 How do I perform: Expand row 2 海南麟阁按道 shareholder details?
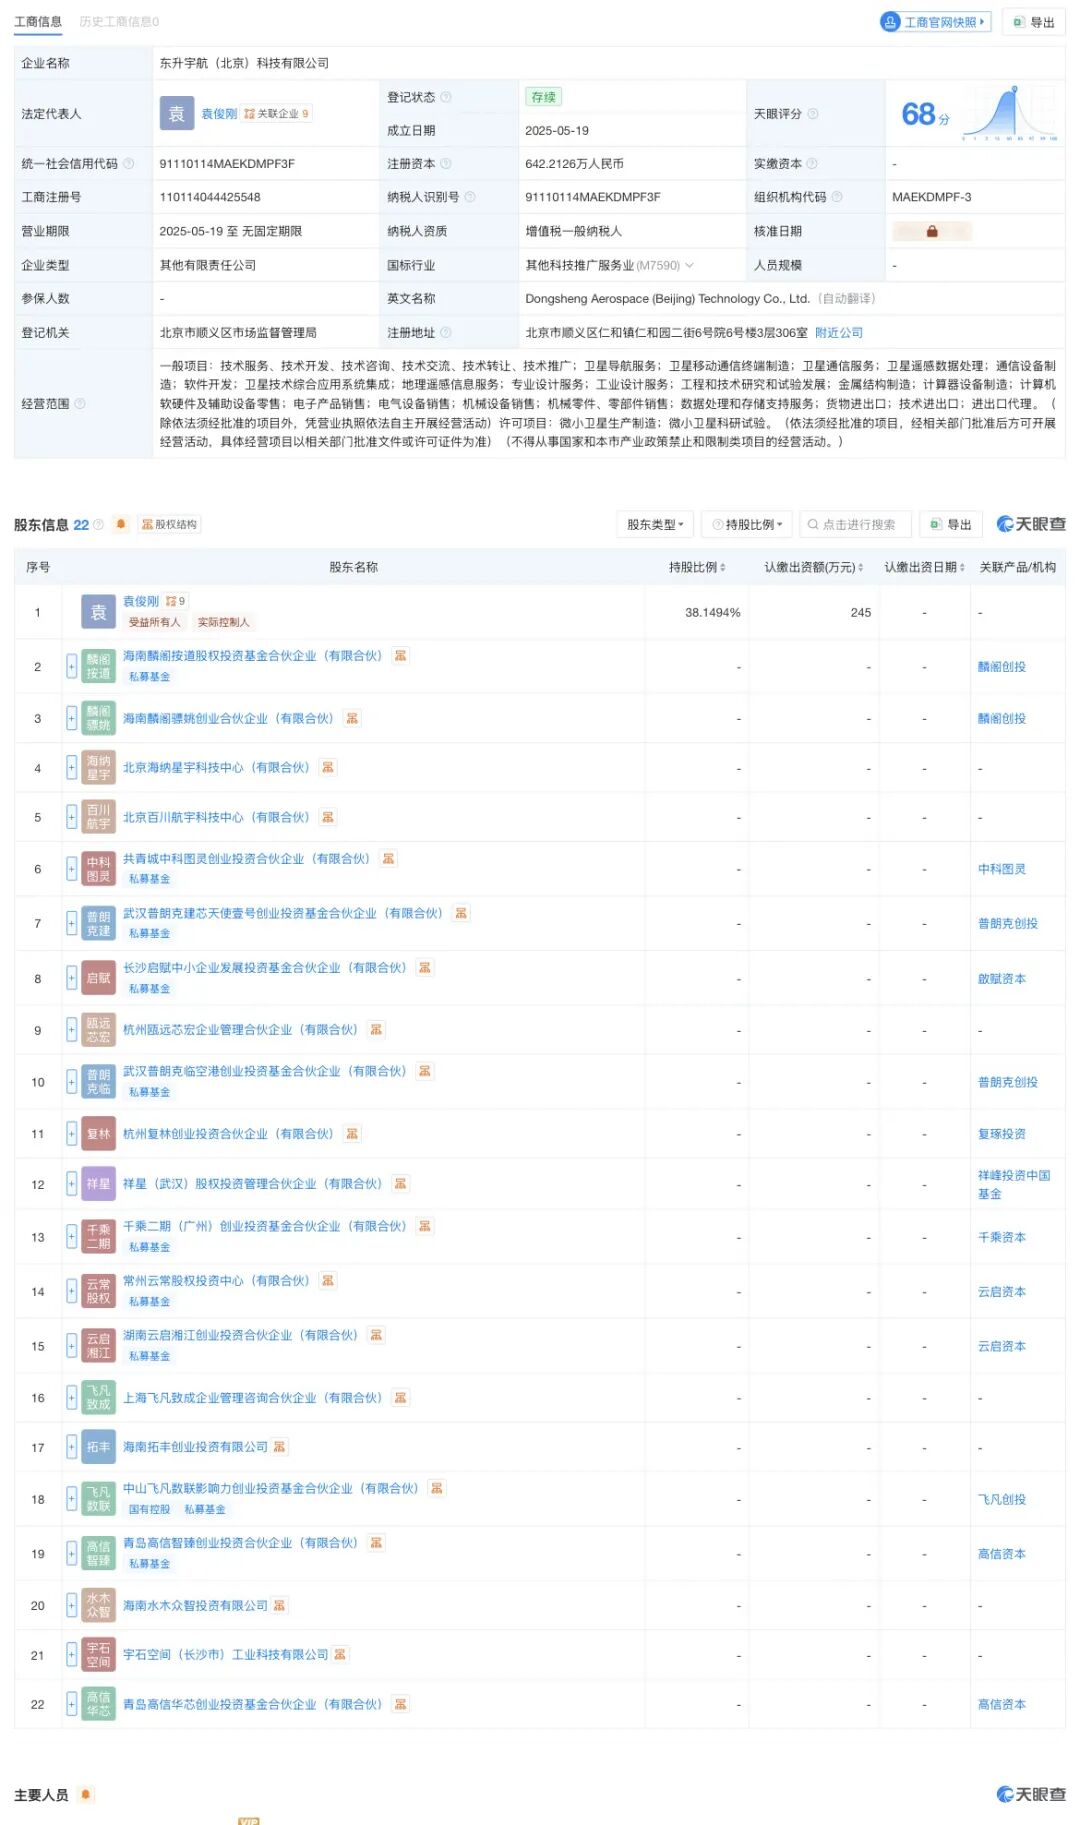pos(71,666)
